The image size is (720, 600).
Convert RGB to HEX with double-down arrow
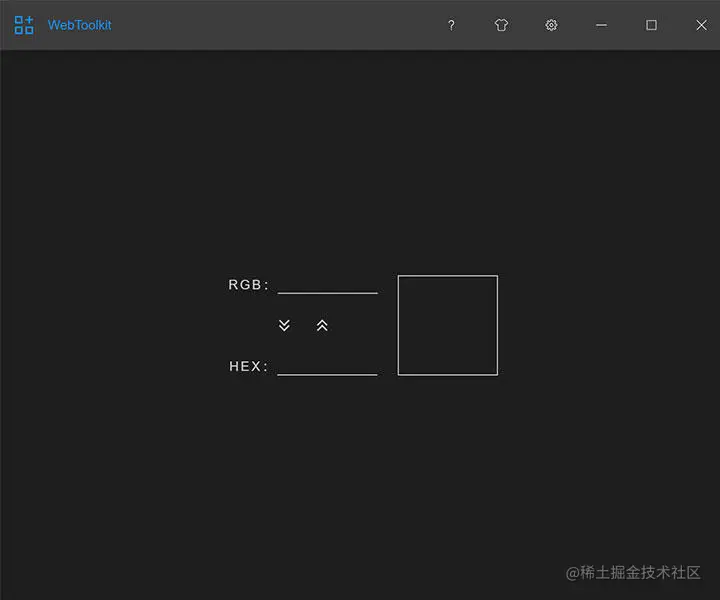coord(284,325)
